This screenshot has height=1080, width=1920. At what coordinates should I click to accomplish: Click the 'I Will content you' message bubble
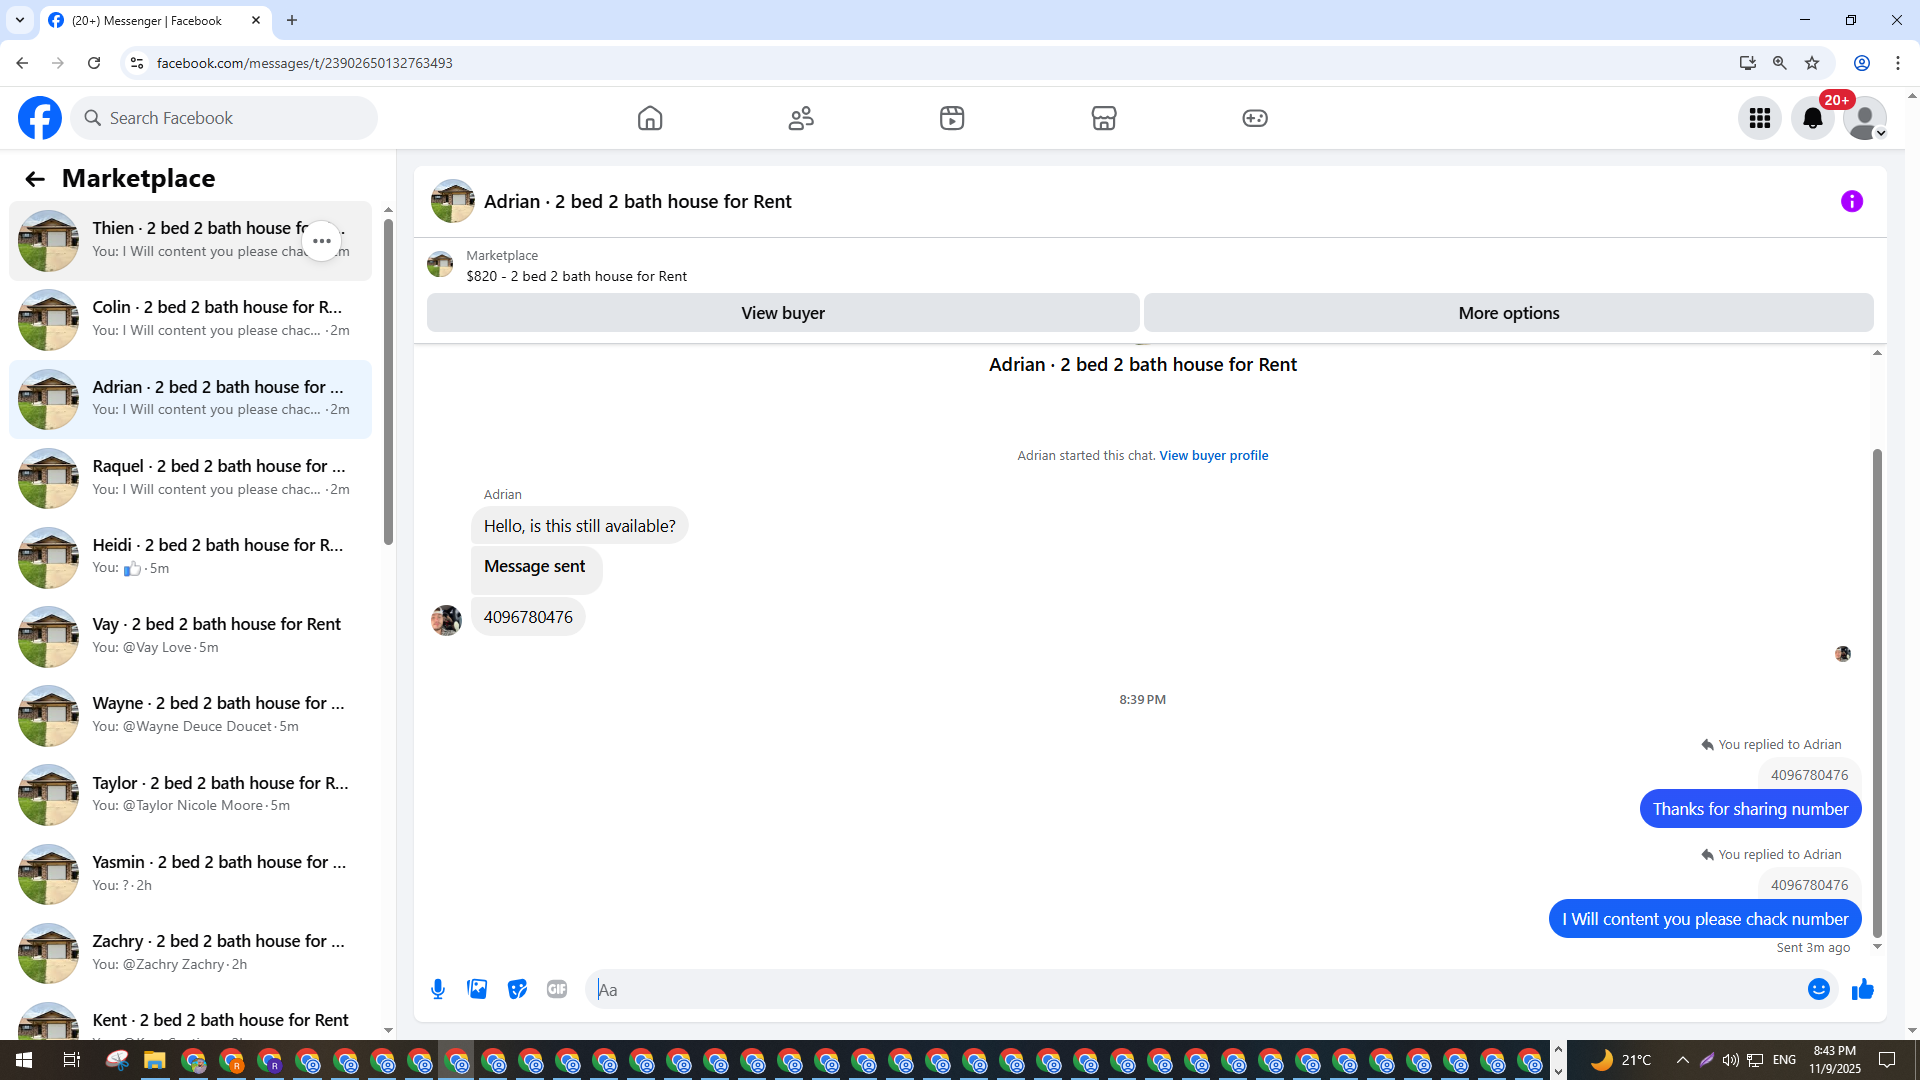(1705, 919)
